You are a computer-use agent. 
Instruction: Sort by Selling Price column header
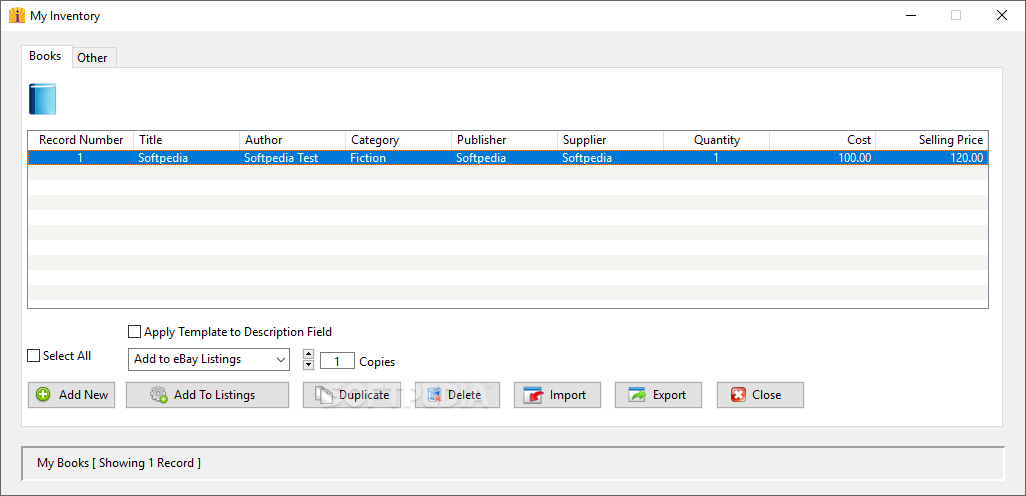[932, 140]
